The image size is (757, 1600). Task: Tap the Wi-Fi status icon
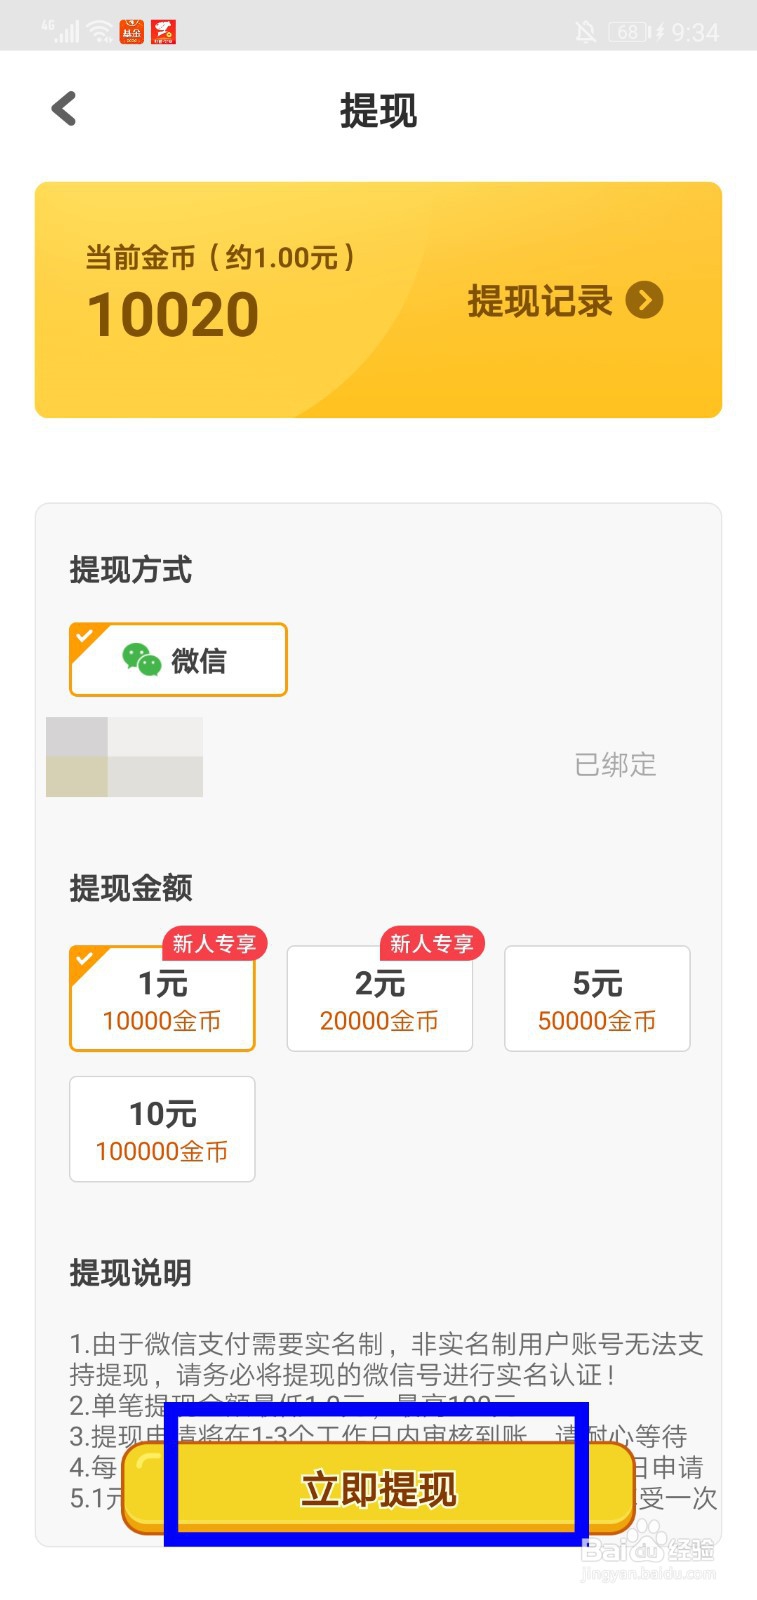100,32
